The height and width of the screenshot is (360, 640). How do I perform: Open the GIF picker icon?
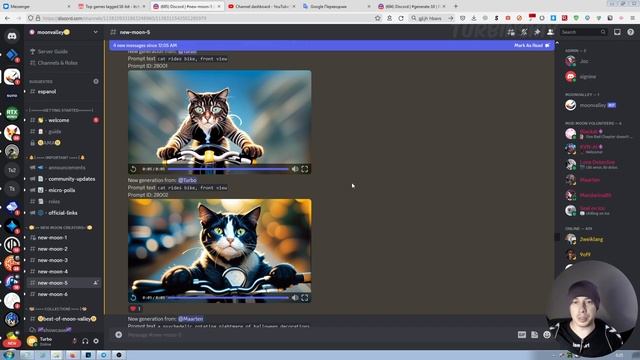click(x=522, y=335)
